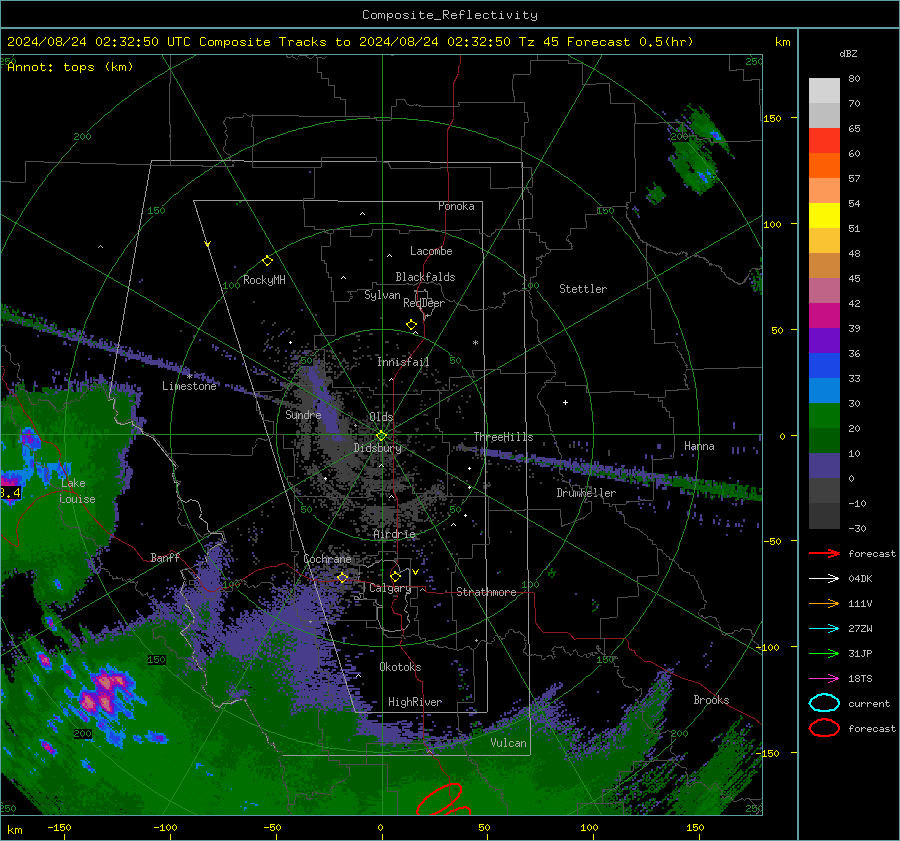Select the yellow diamond radar-center marker at Didsbury
900x841 pixels.
(x=382, y=435)
